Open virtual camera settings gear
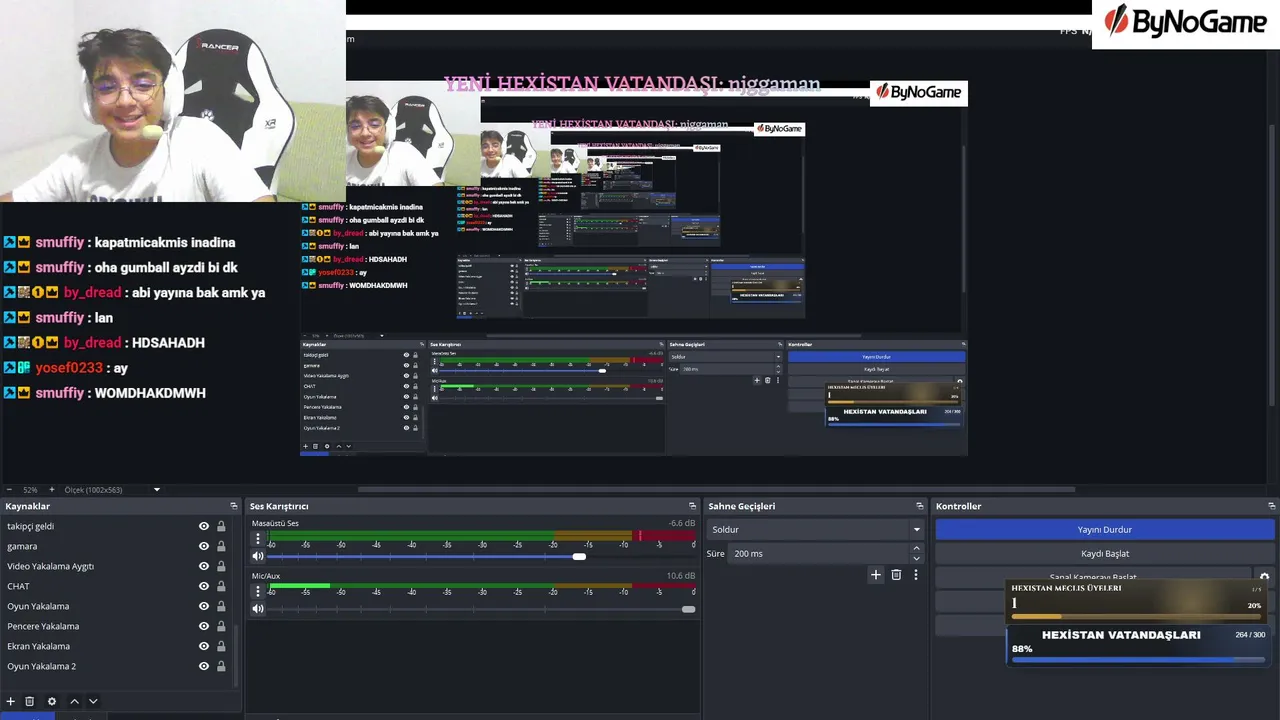The height and width of the screenshot is (720, 1280). coord(1264,577)
